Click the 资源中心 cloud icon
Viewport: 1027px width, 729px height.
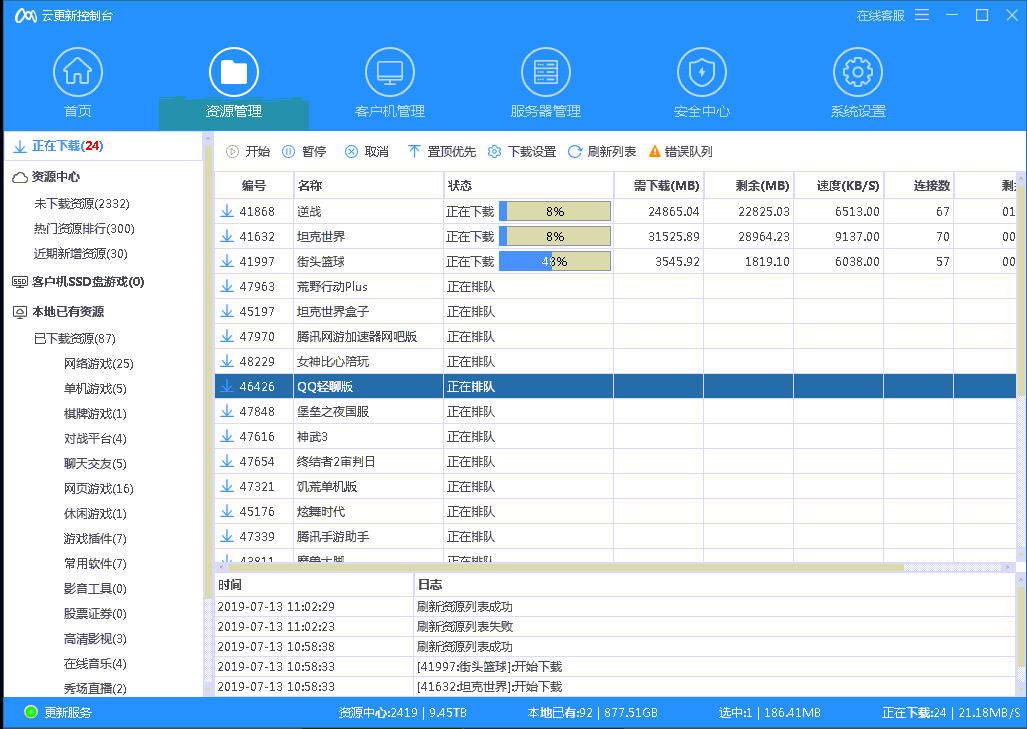pyautogui.click(x=20, y=178)
